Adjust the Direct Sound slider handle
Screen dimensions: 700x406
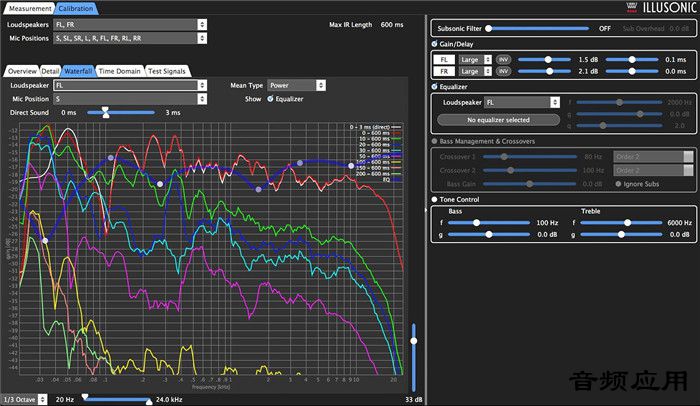click(x=105, y=113)
